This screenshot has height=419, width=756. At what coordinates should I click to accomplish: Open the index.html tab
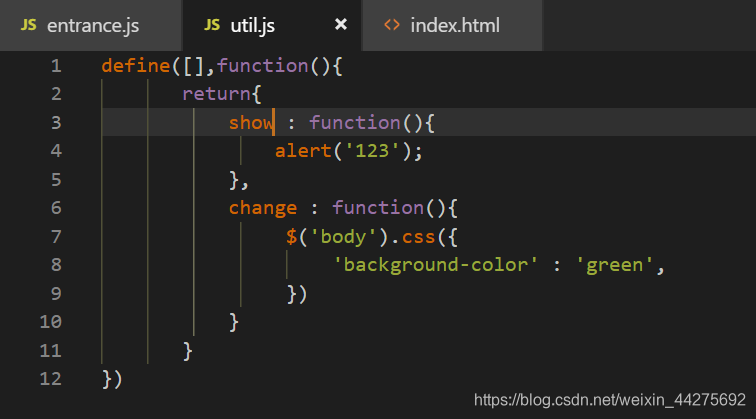(452, 26)
